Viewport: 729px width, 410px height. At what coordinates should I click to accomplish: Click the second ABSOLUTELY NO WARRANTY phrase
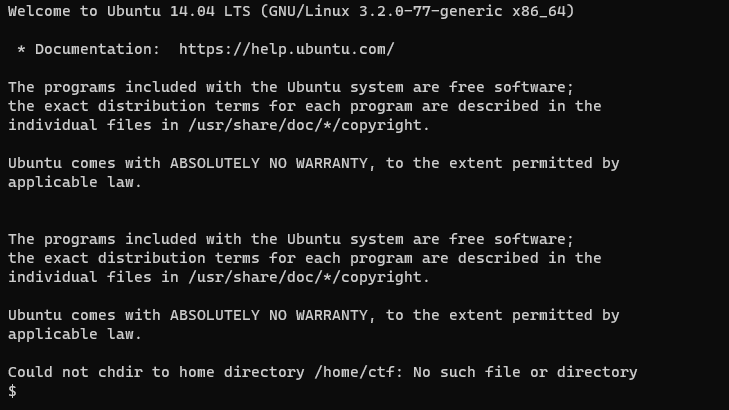tap(269, 315)
